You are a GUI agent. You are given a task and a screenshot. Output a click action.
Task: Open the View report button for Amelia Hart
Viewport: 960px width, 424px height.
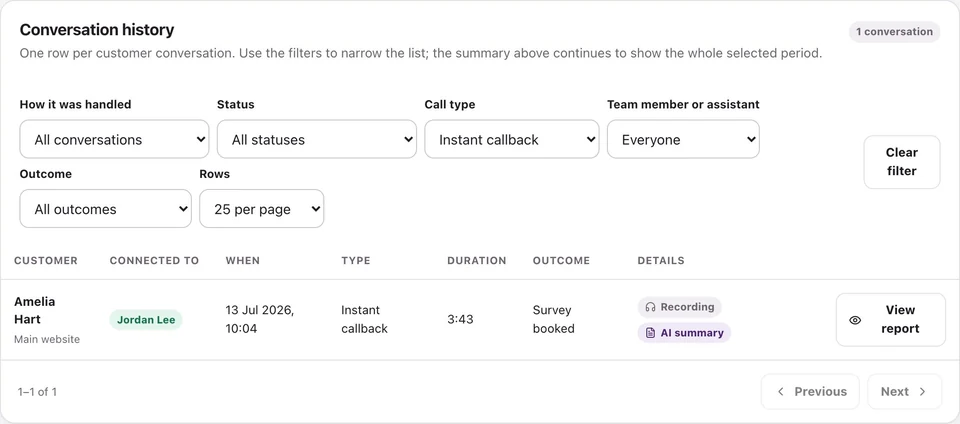click(x=891, y=319)
